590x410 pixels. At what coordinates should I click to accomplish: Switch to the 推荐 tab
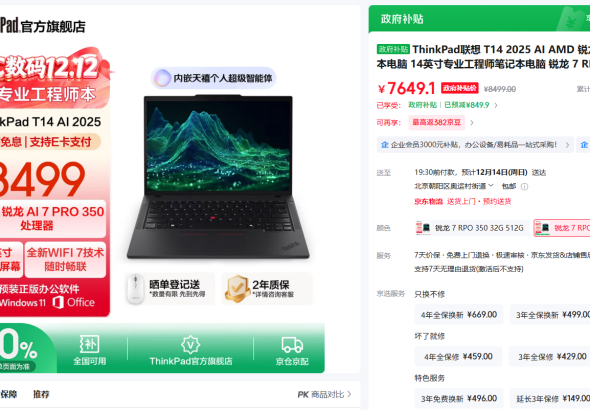pyautogui.click(x=41, y=394)
